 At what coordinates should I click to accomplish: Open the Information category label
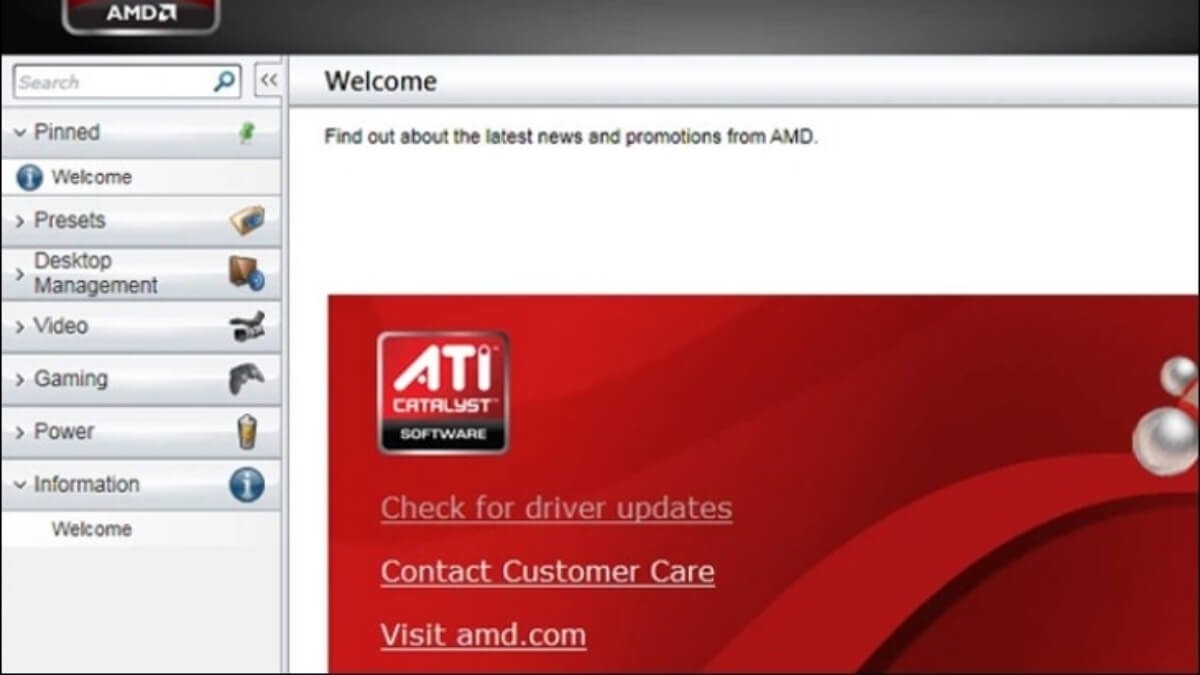87,484
